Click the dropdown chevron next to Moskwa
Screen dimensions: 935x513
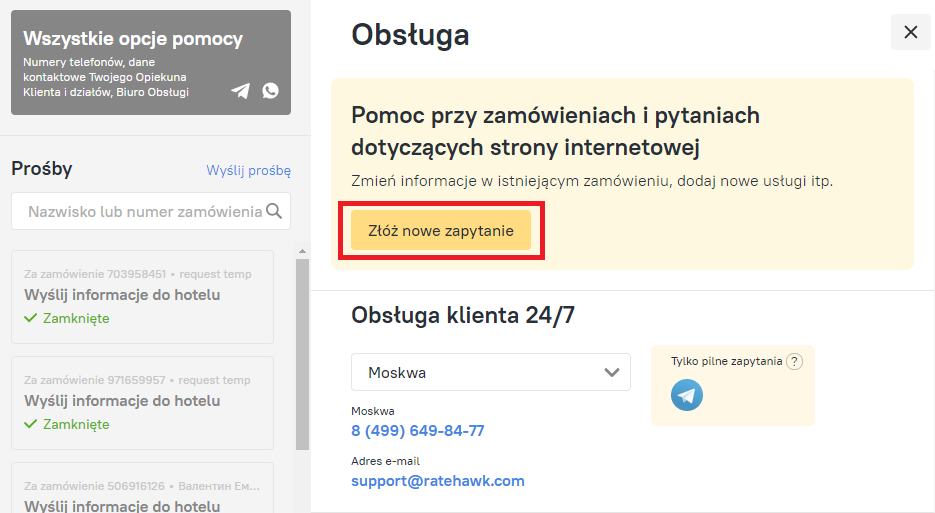click(x=612, y=372)
